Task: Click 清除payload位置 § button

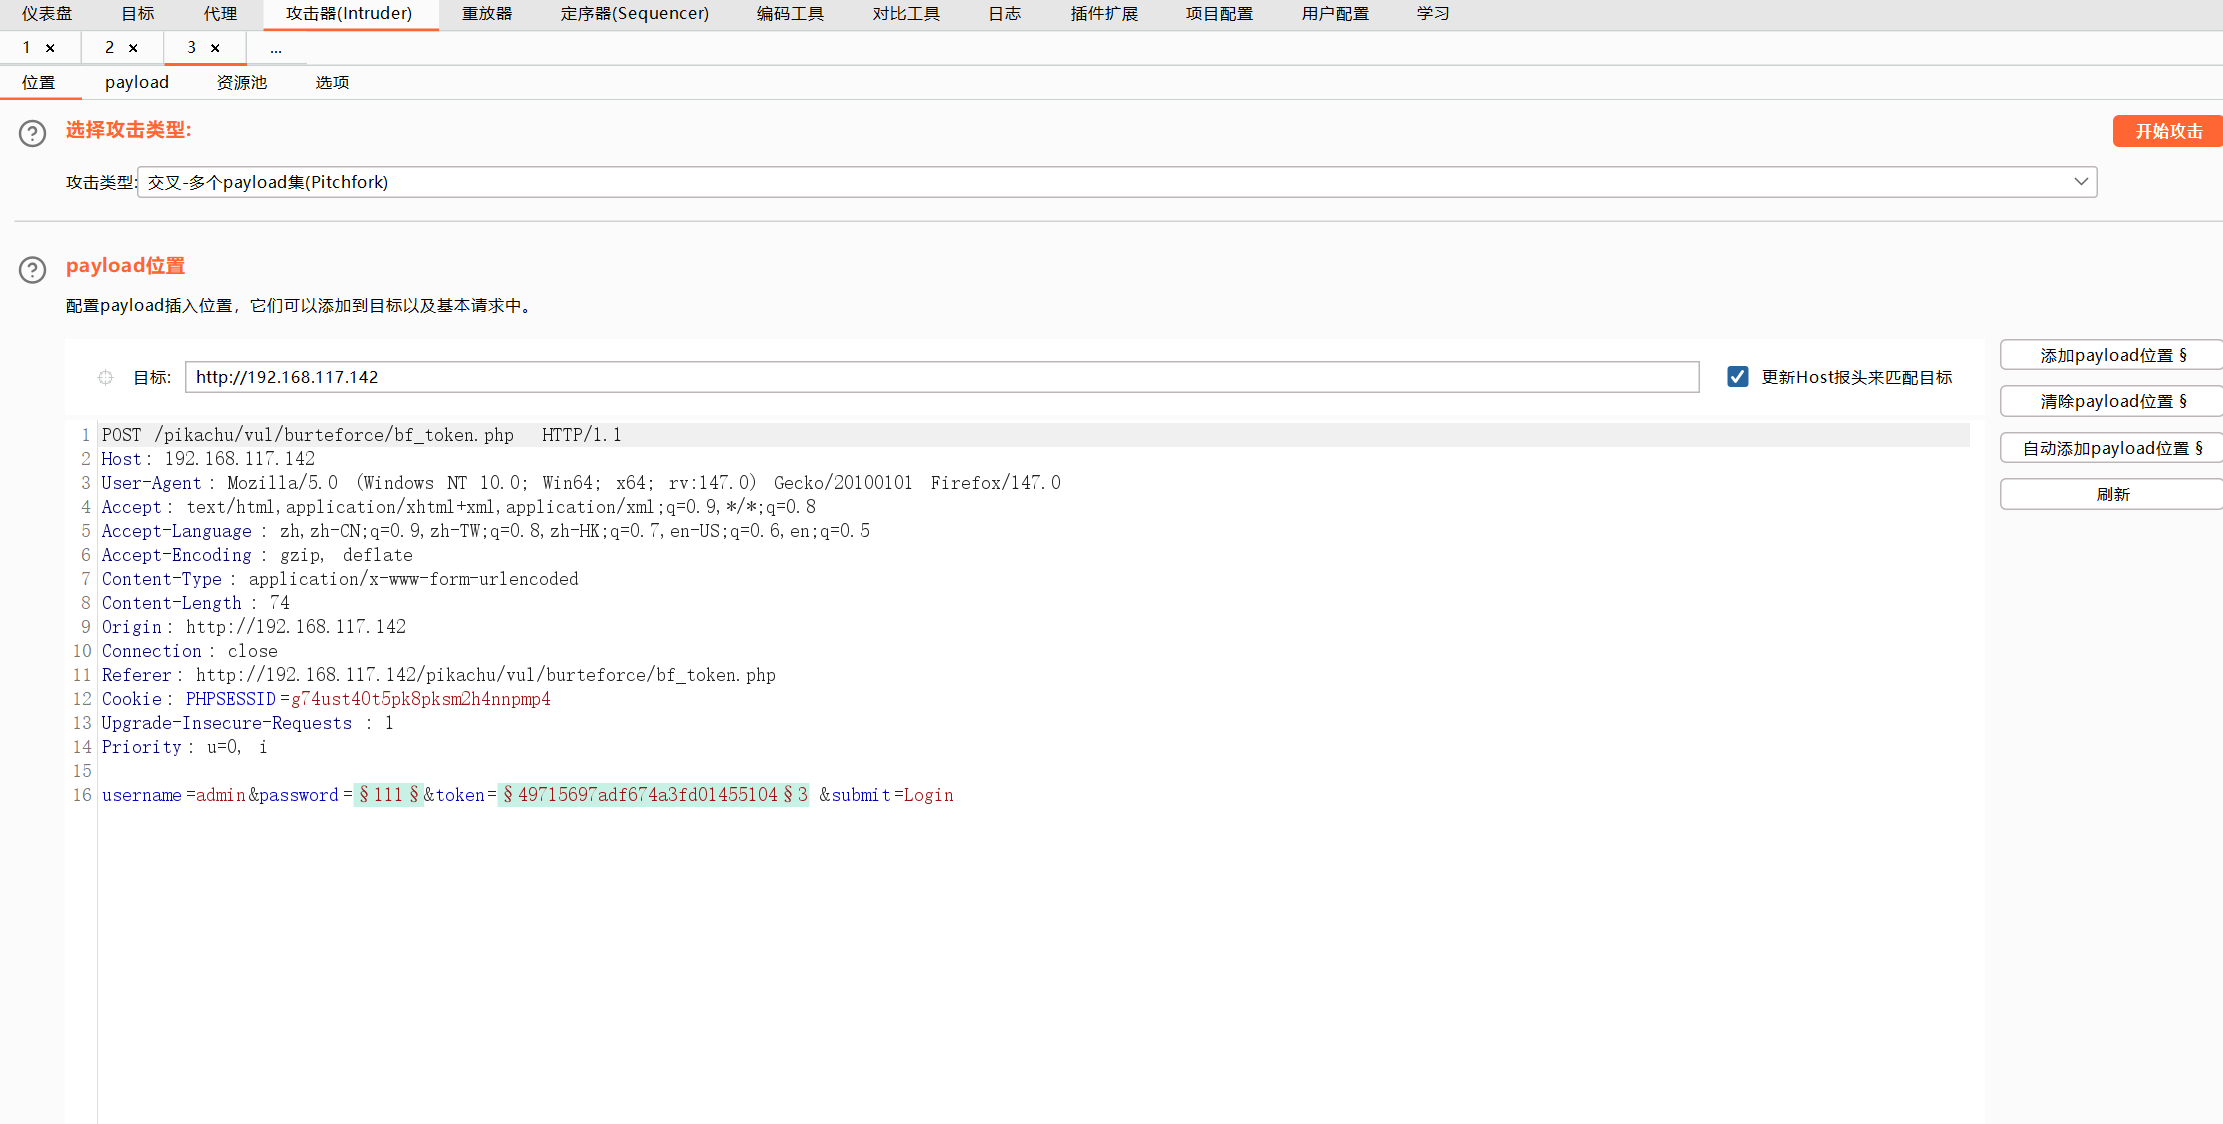Action: 2112,401
